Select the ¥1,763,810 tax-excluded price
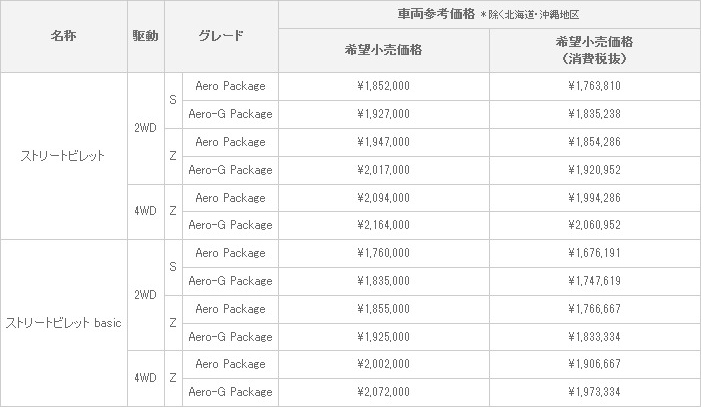The image size is (701, 407). pyautogui.click(x=595, y=86)
